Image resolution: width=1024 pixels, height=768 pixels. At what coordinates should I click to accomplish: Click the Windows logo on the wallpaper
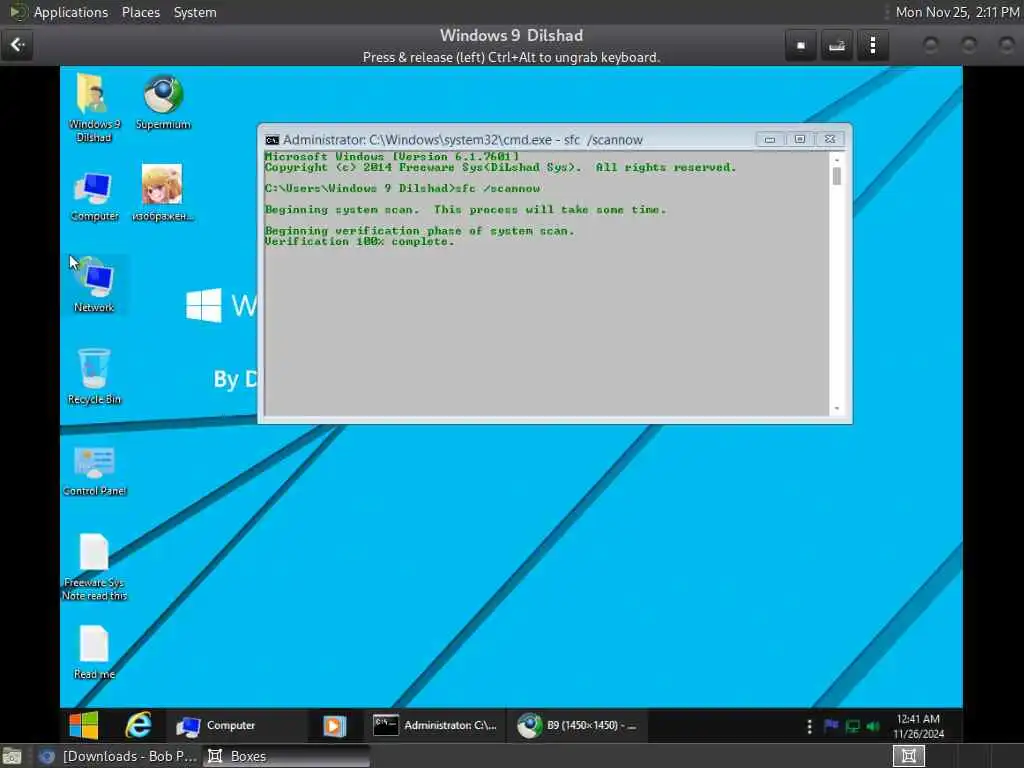[204, 305]
